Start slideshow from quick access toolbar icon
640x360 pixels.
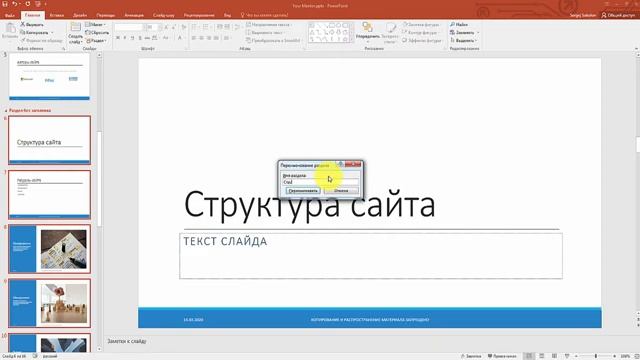[x=38, y=4]
